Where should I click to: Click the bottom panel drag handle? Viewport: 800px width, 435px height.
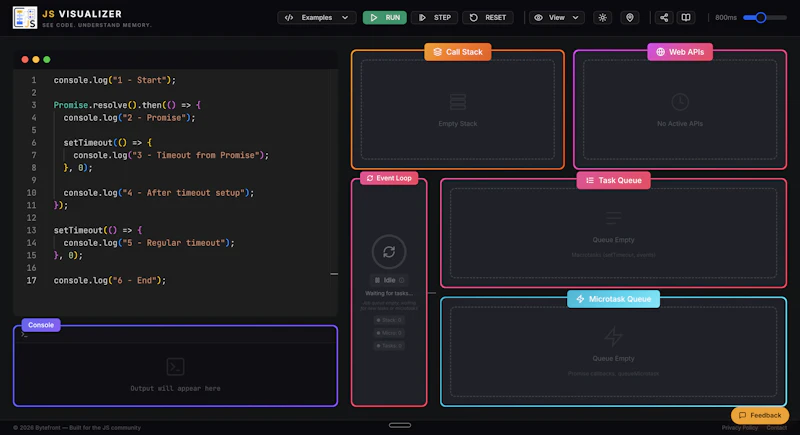click(x=400, y=425)
